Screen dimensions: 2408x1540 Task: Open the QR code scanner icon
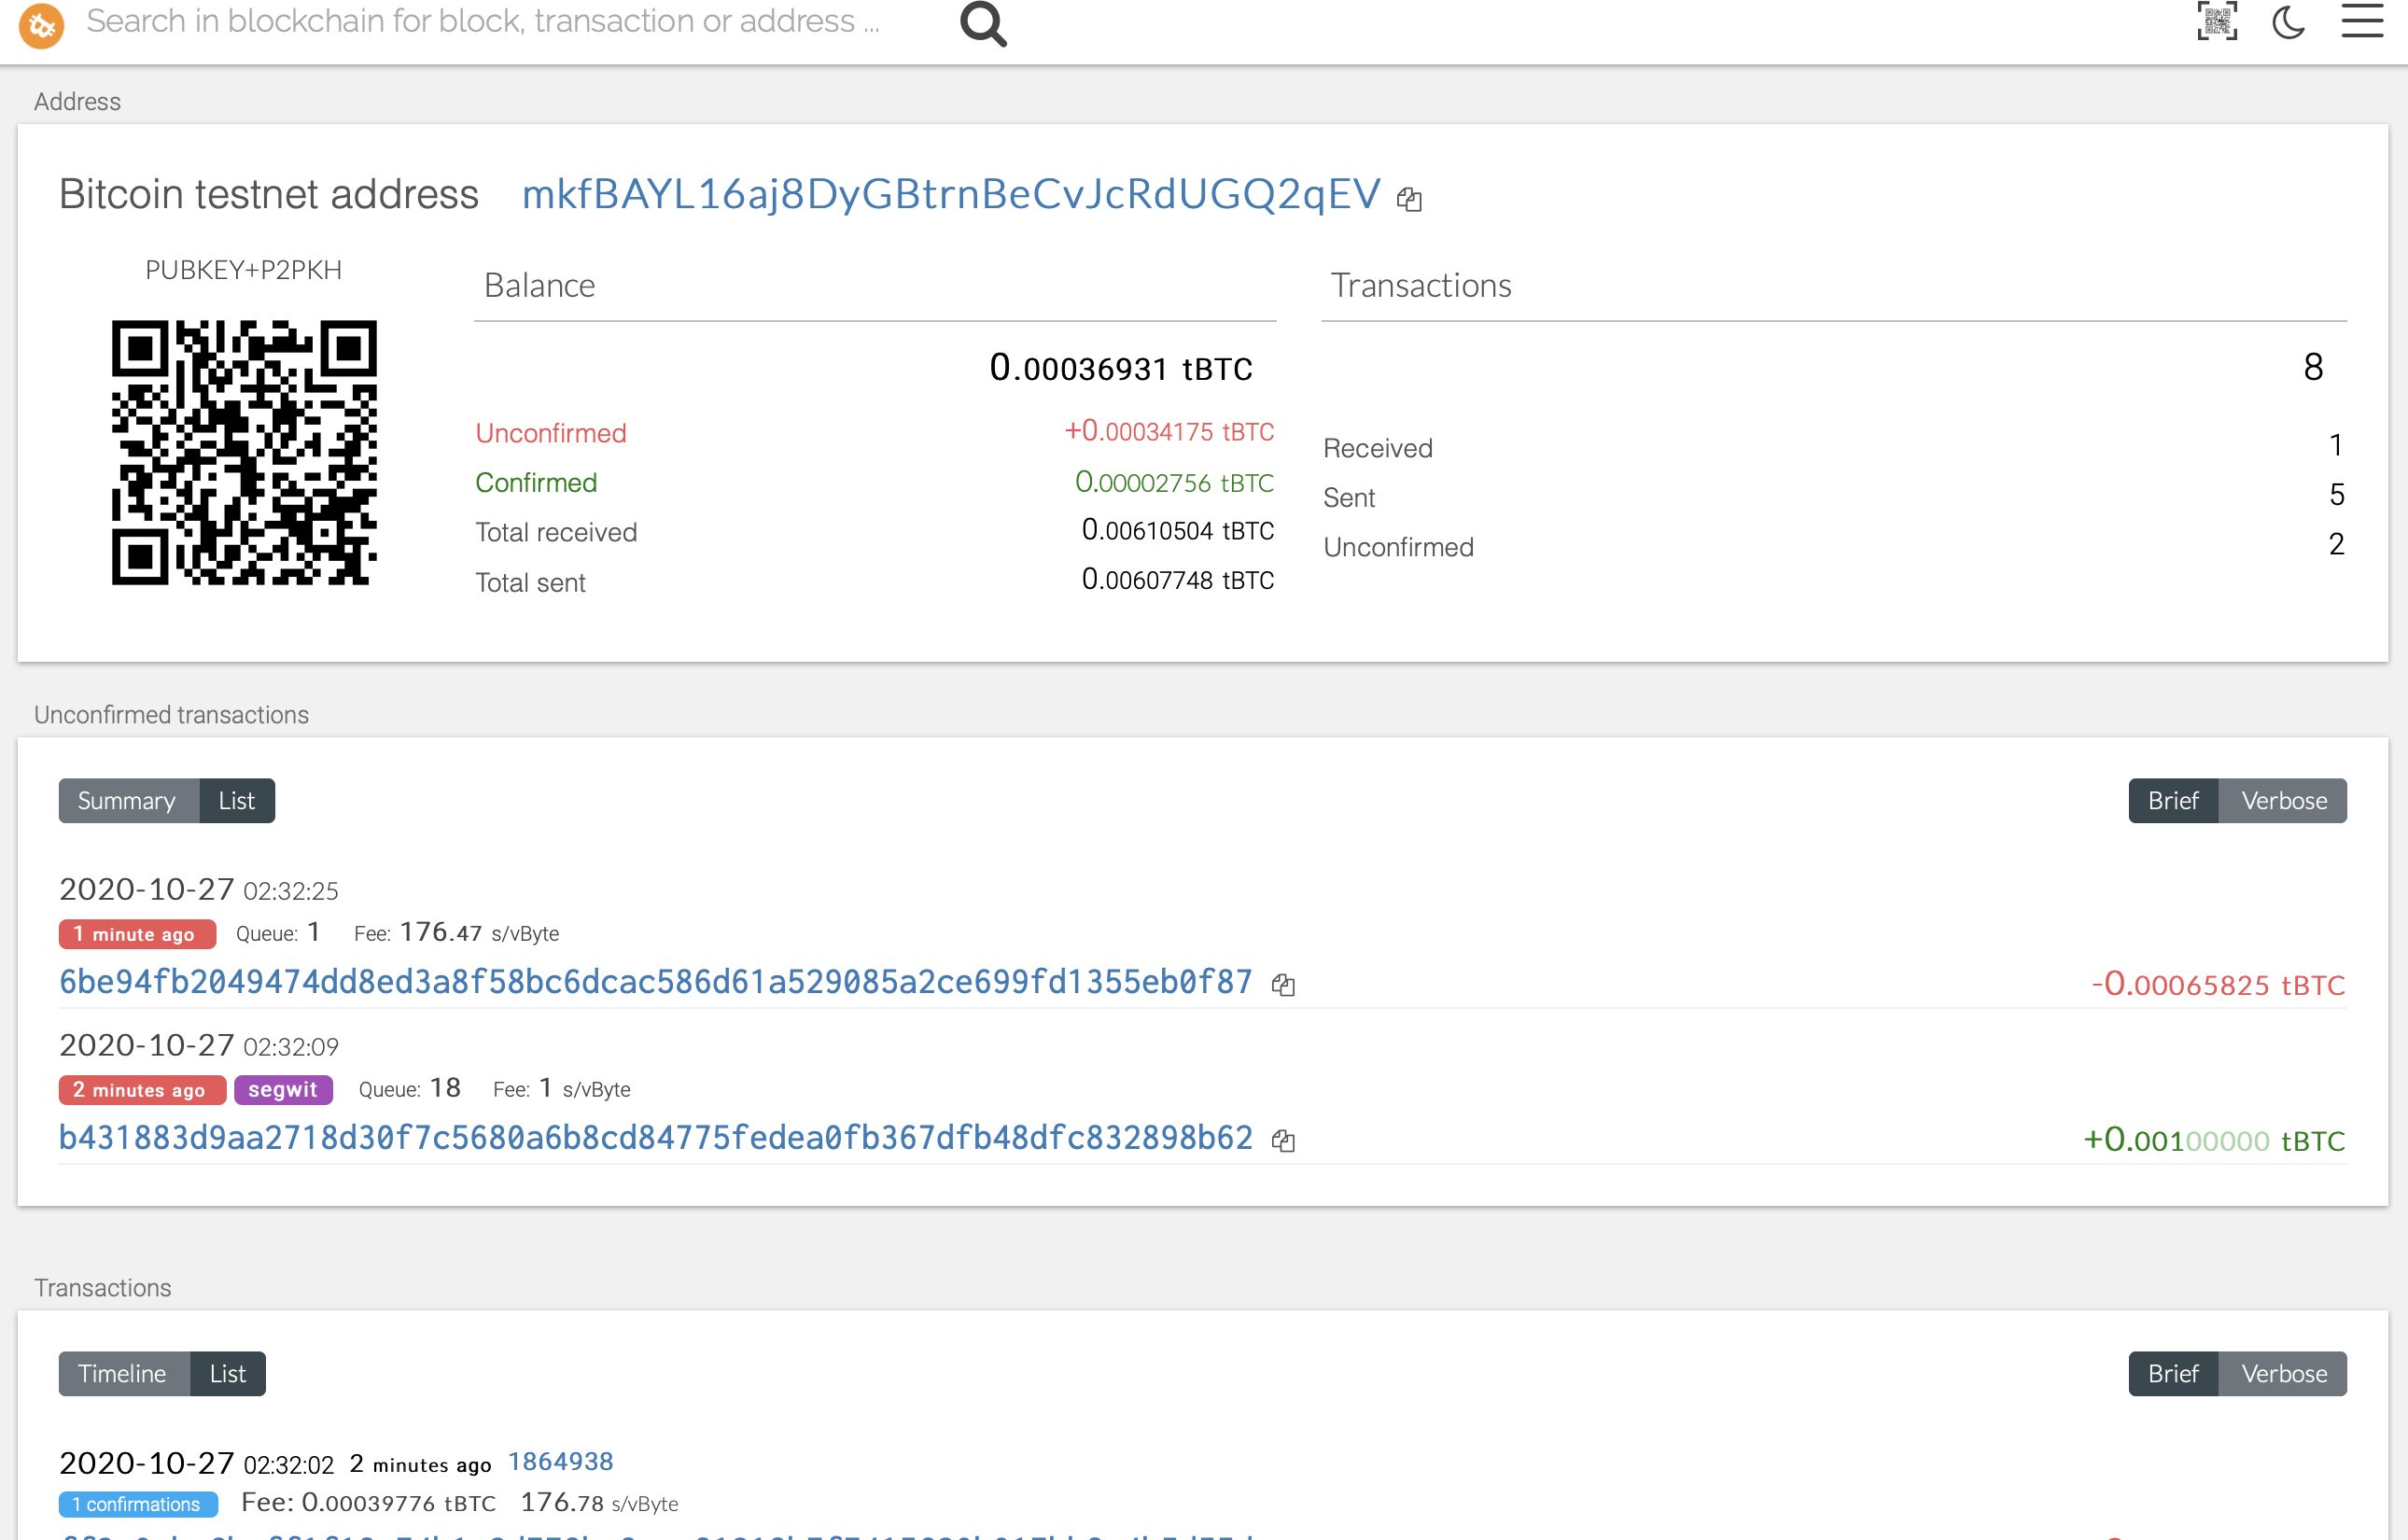click(2216, 21)
